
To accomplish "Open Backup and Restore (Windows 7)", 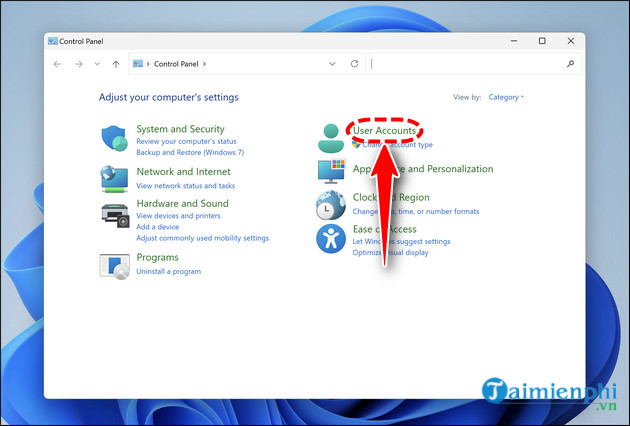I will pyautogui.click(x=190, y=152).
